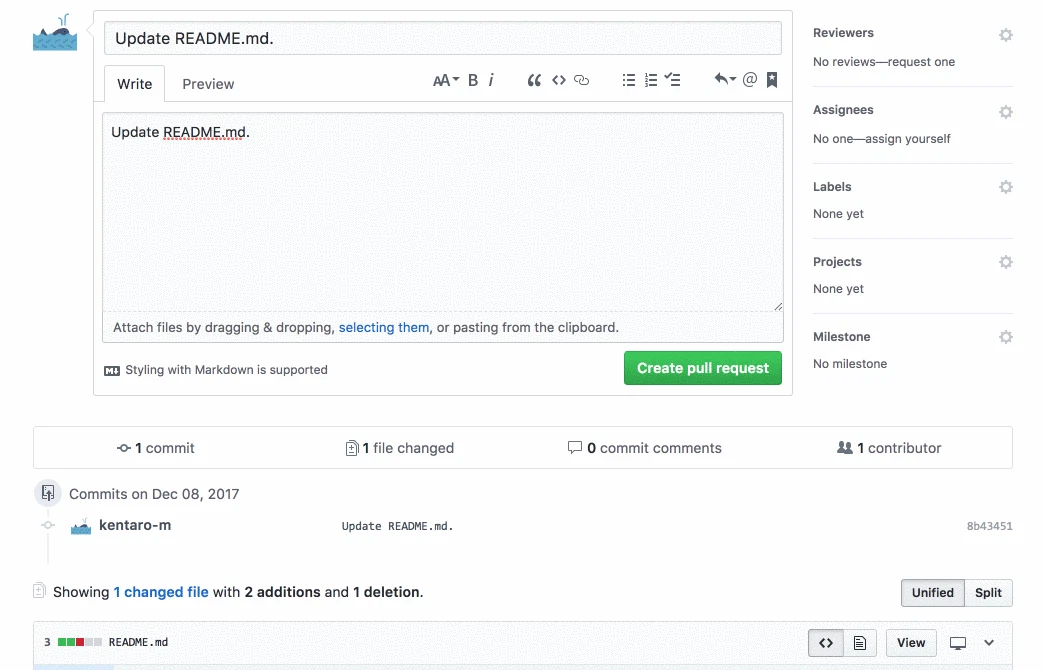1045x670 pixels.
Task: Toggle bold formatting in the editor toolbar
Action: click(x=473, y=81)
